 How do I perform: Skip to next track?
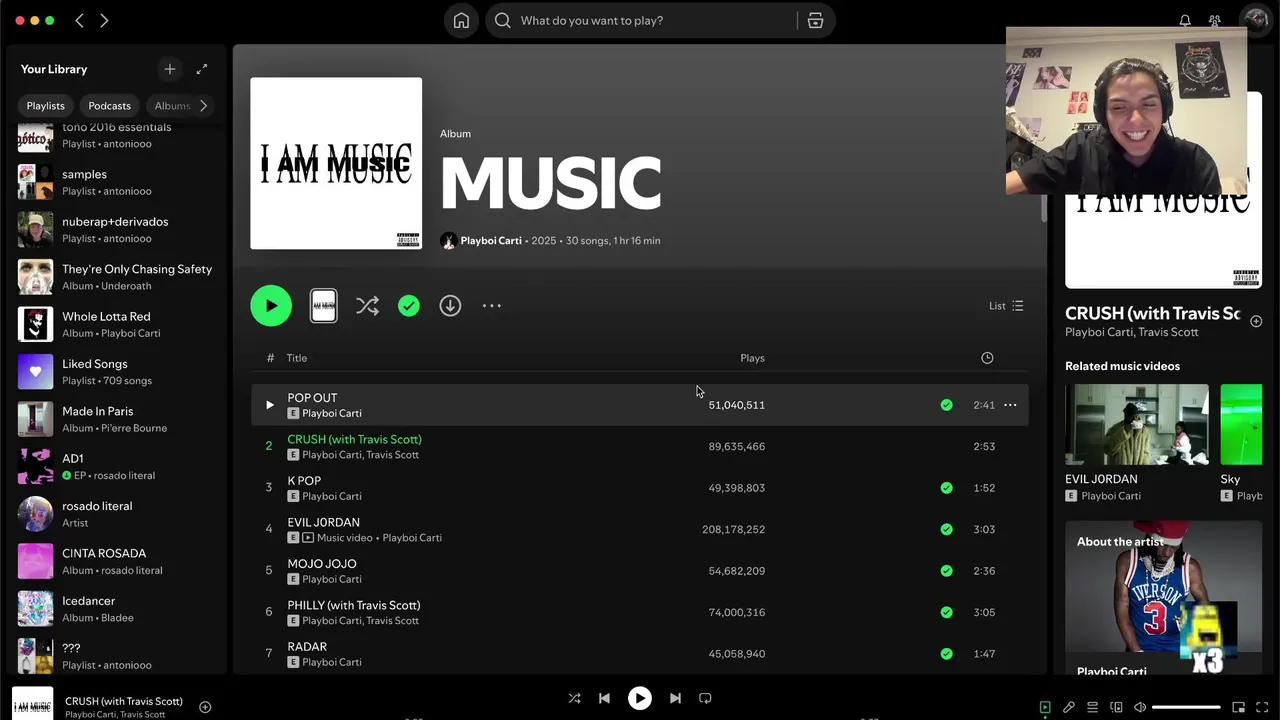675,698
